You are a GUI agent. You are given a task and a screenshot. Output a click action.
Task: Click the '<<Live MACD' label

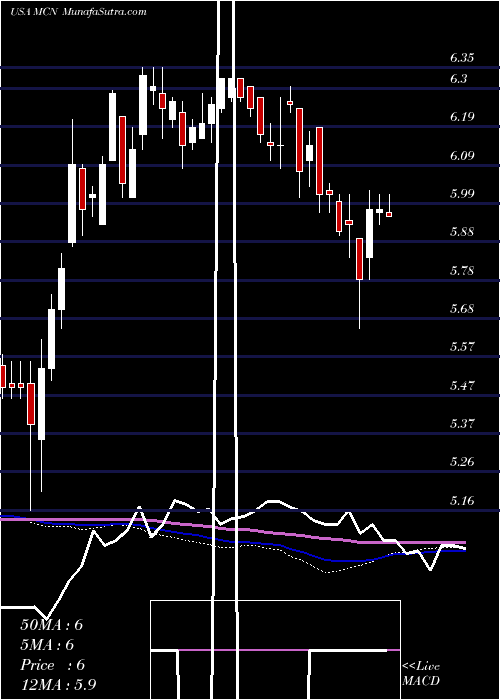click(421, 674)
